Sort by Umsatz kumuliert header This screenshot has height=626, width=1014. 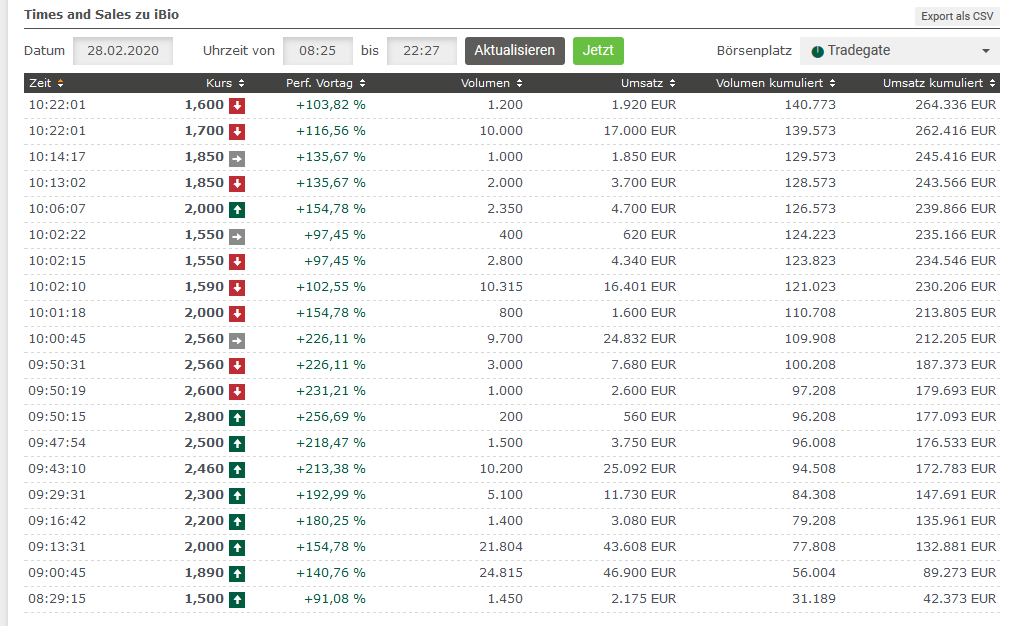point(939,83)
